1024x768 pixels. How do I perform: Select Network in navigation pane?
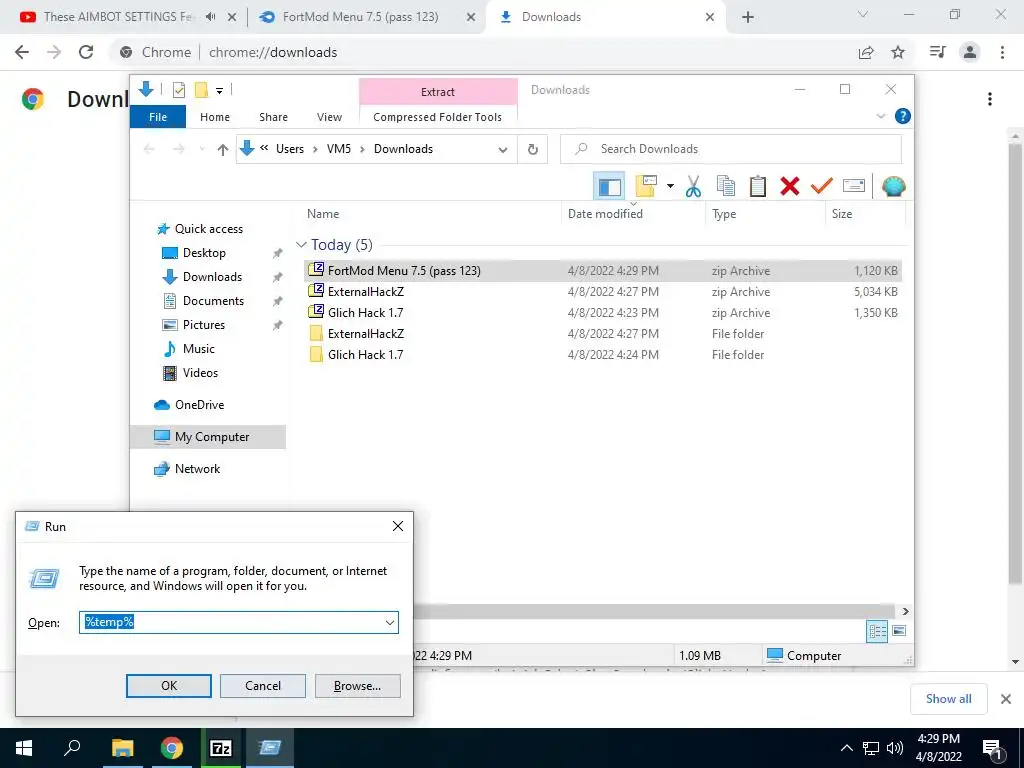197,469
